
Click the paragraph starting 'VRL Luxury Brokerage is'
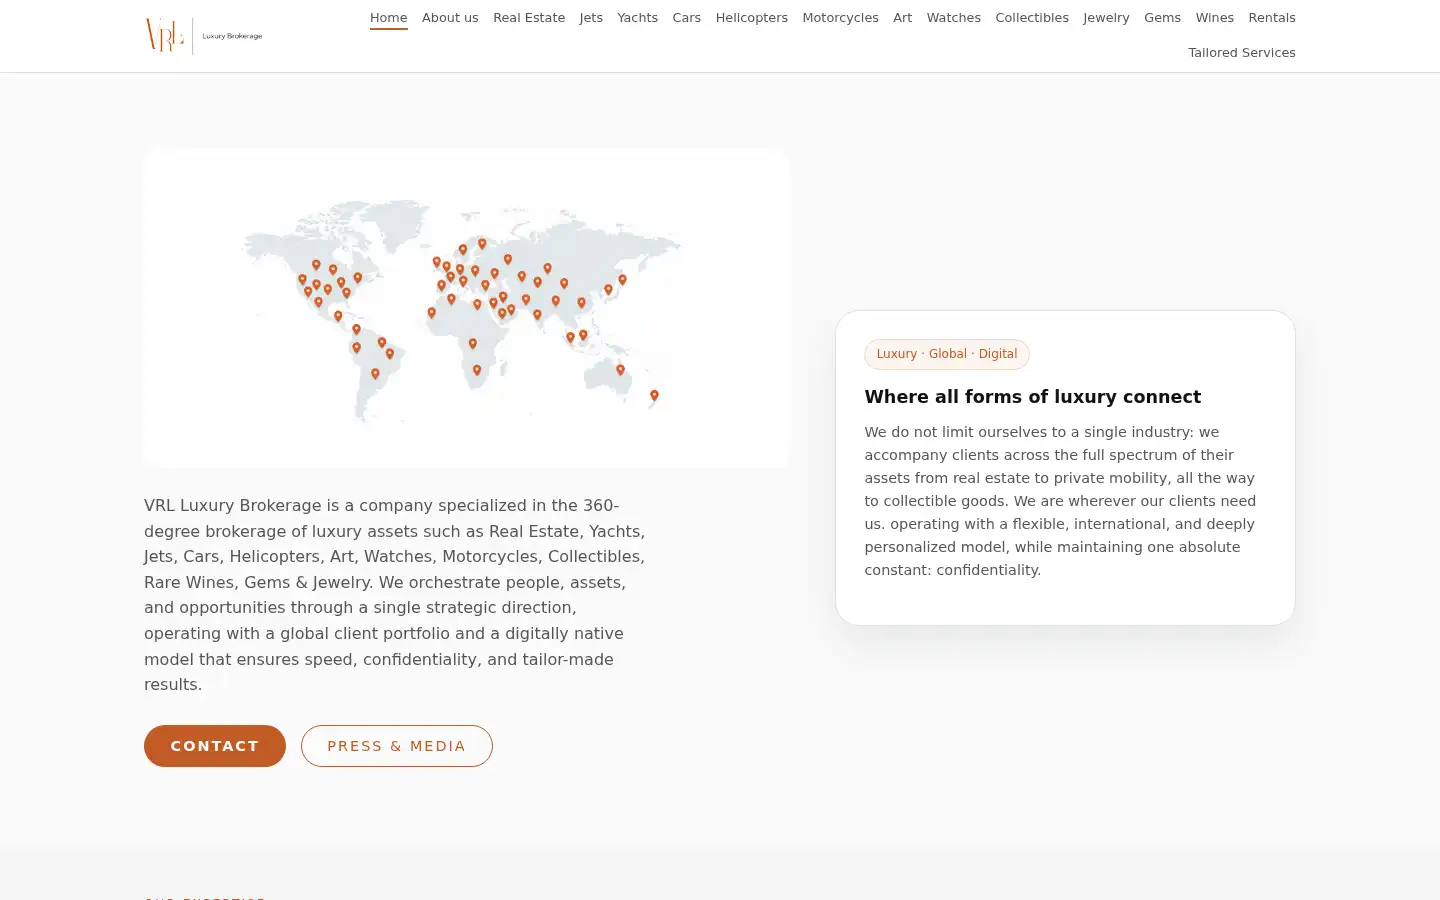point(395,595)
